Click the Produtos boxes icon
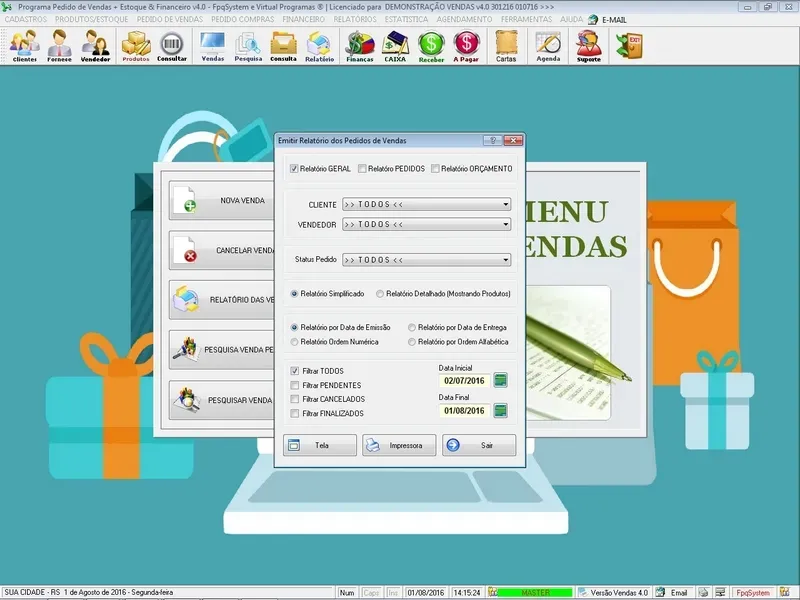Viewport: 800px width, 600px height. 136,46
